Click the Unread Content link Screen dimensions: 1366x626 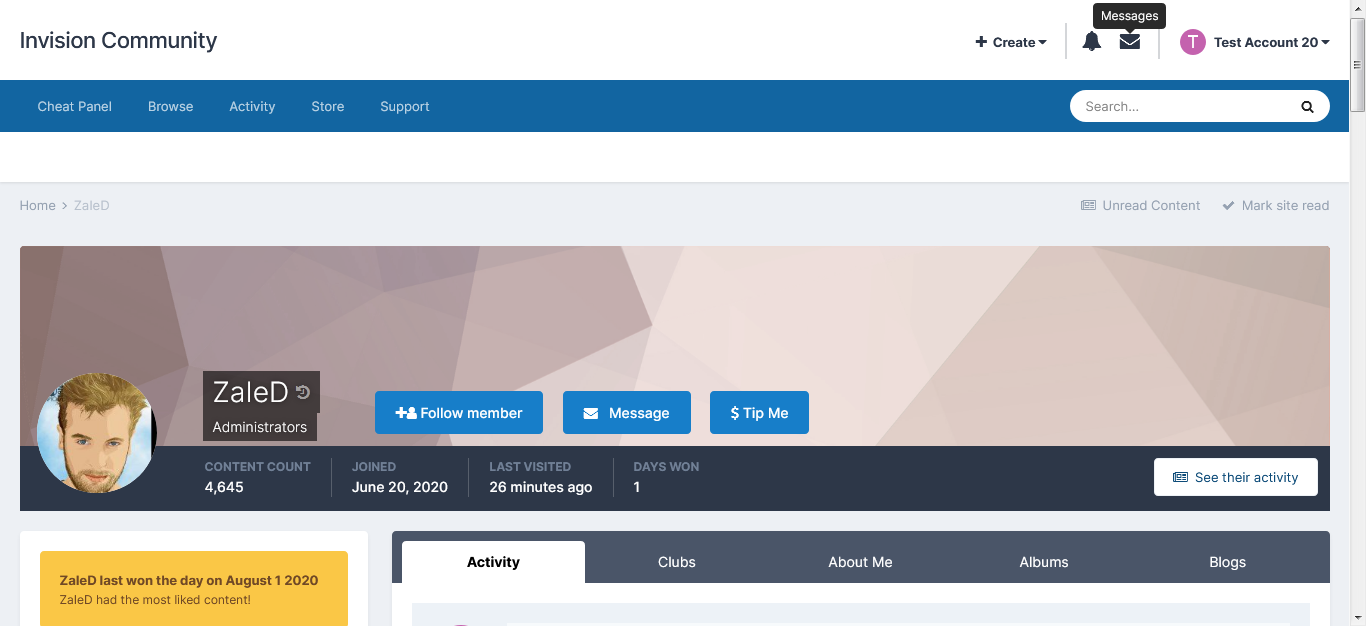point(1141,205)
